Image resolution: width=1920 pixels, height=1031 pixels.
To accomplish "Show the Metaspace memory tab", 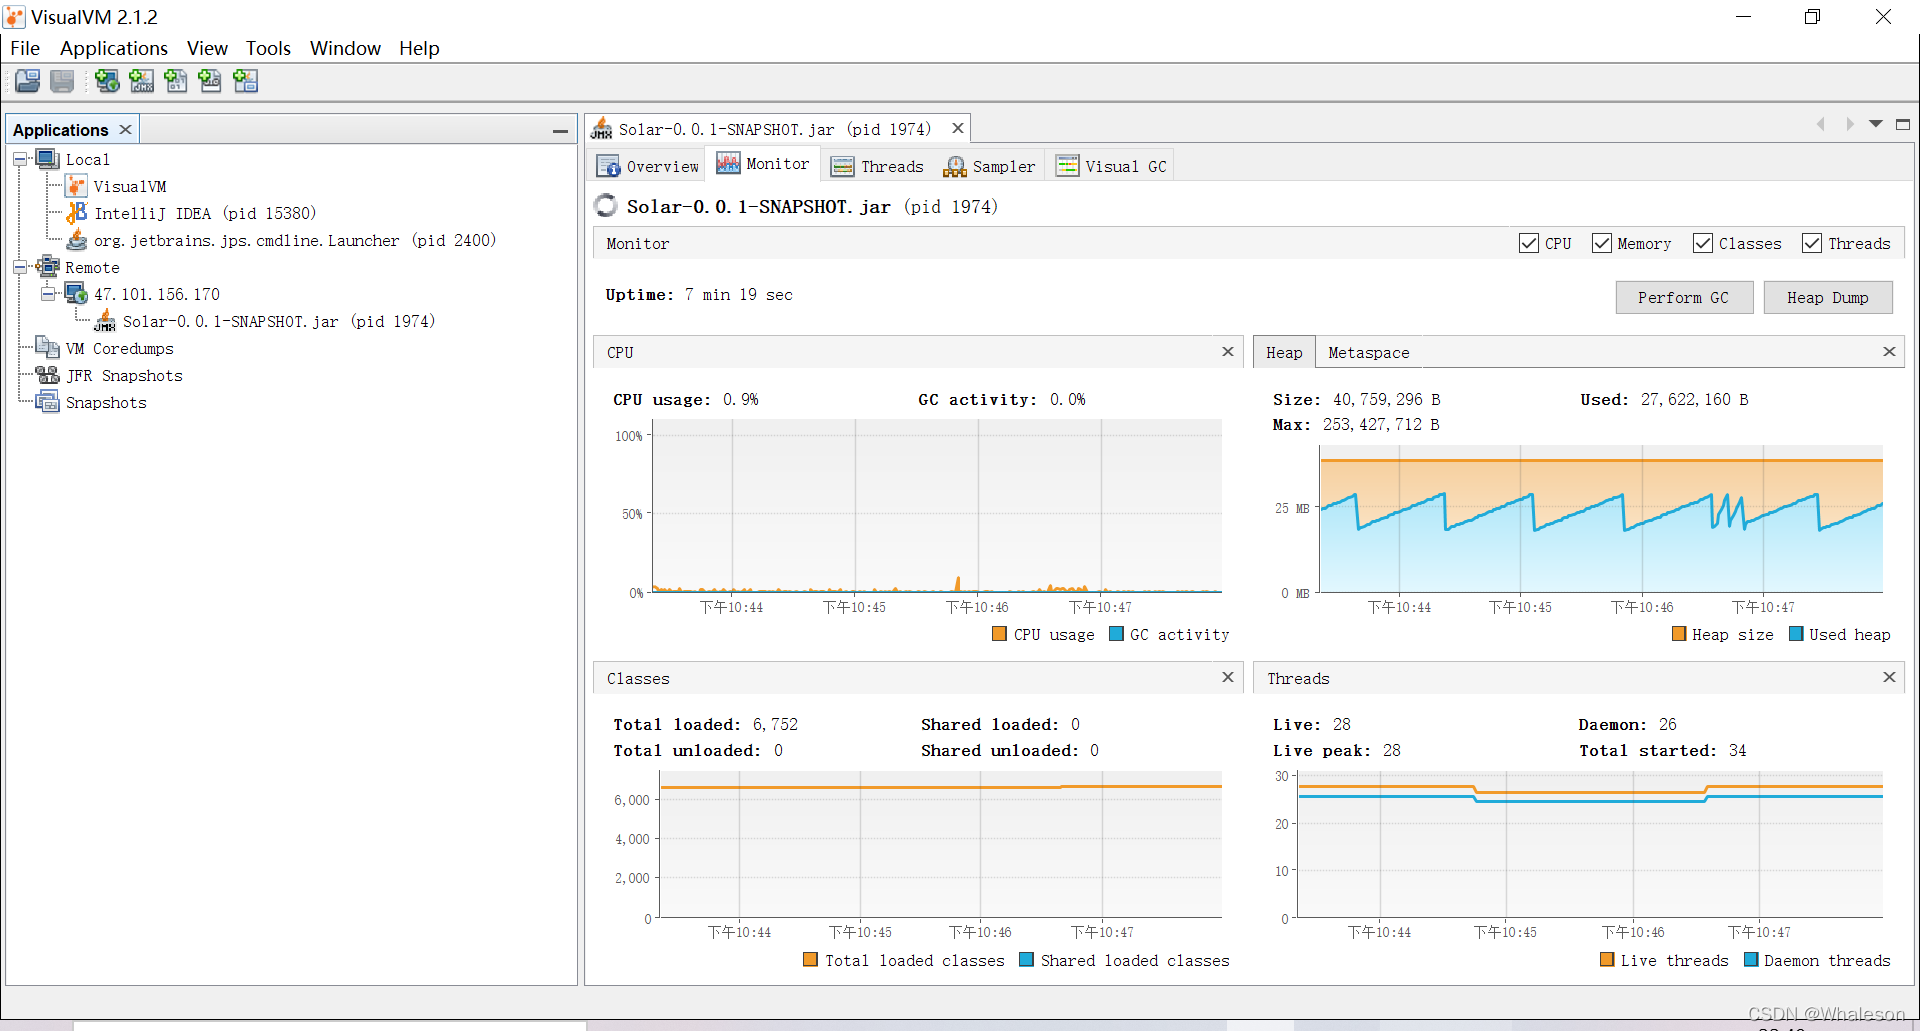I will click(1368, 352).
